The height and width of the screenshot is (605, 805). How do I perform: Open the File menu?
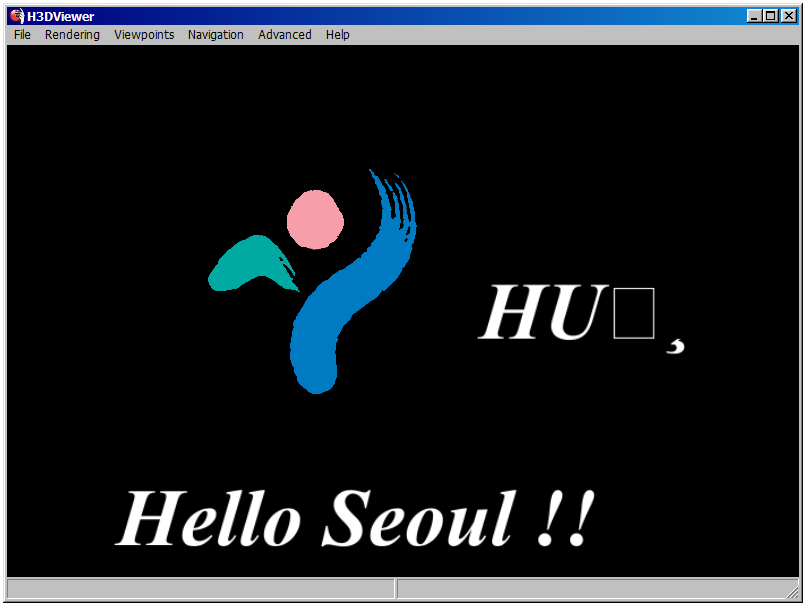[x=22, y=34]
